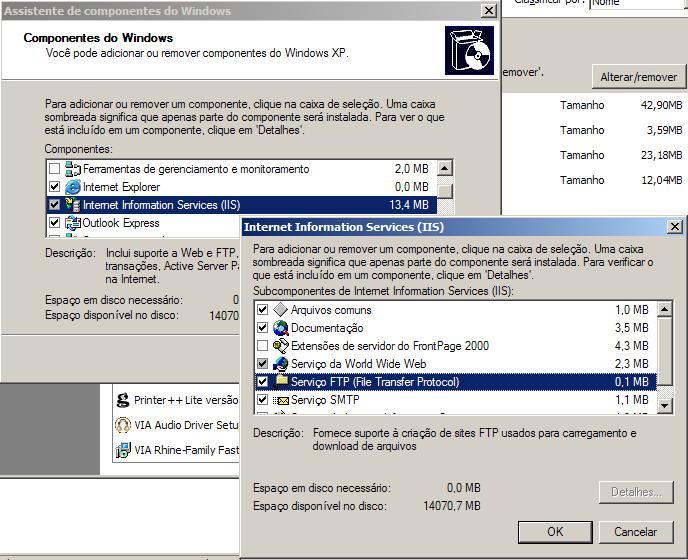
Task: Toggle the Ferramentas de gerenciamento checkbox
Action: click(x=55, y=169)
